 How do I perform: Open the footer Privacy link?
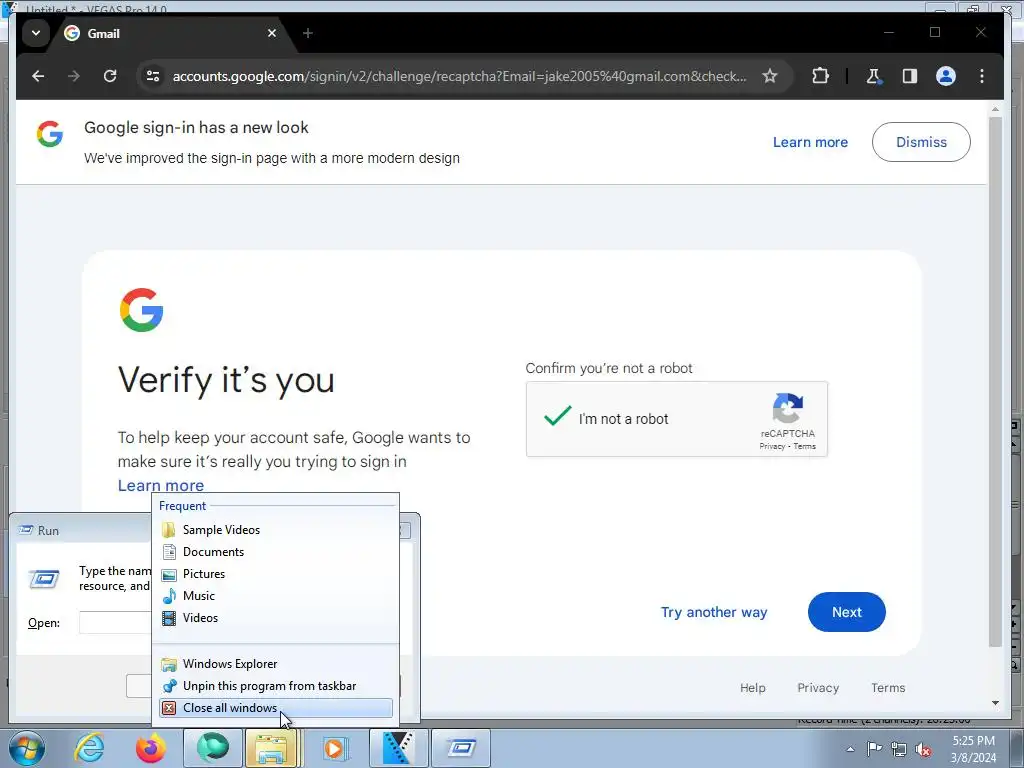pyautogui.click(x=818, y=688)
